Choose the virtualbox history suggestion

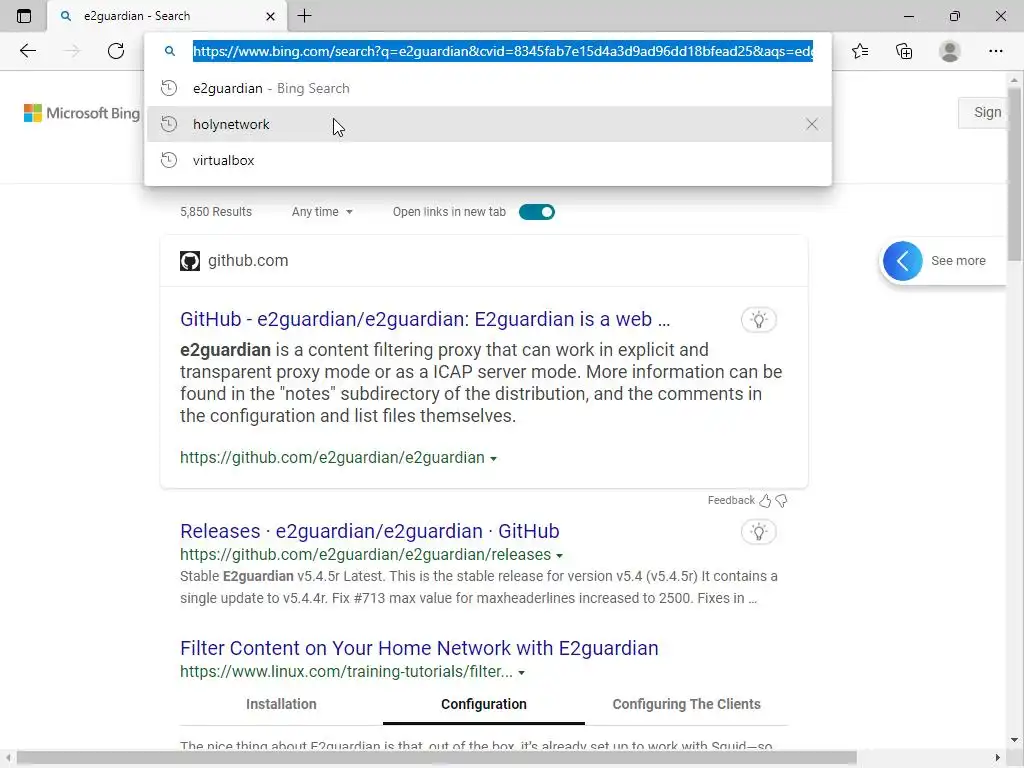click(488, 160)
